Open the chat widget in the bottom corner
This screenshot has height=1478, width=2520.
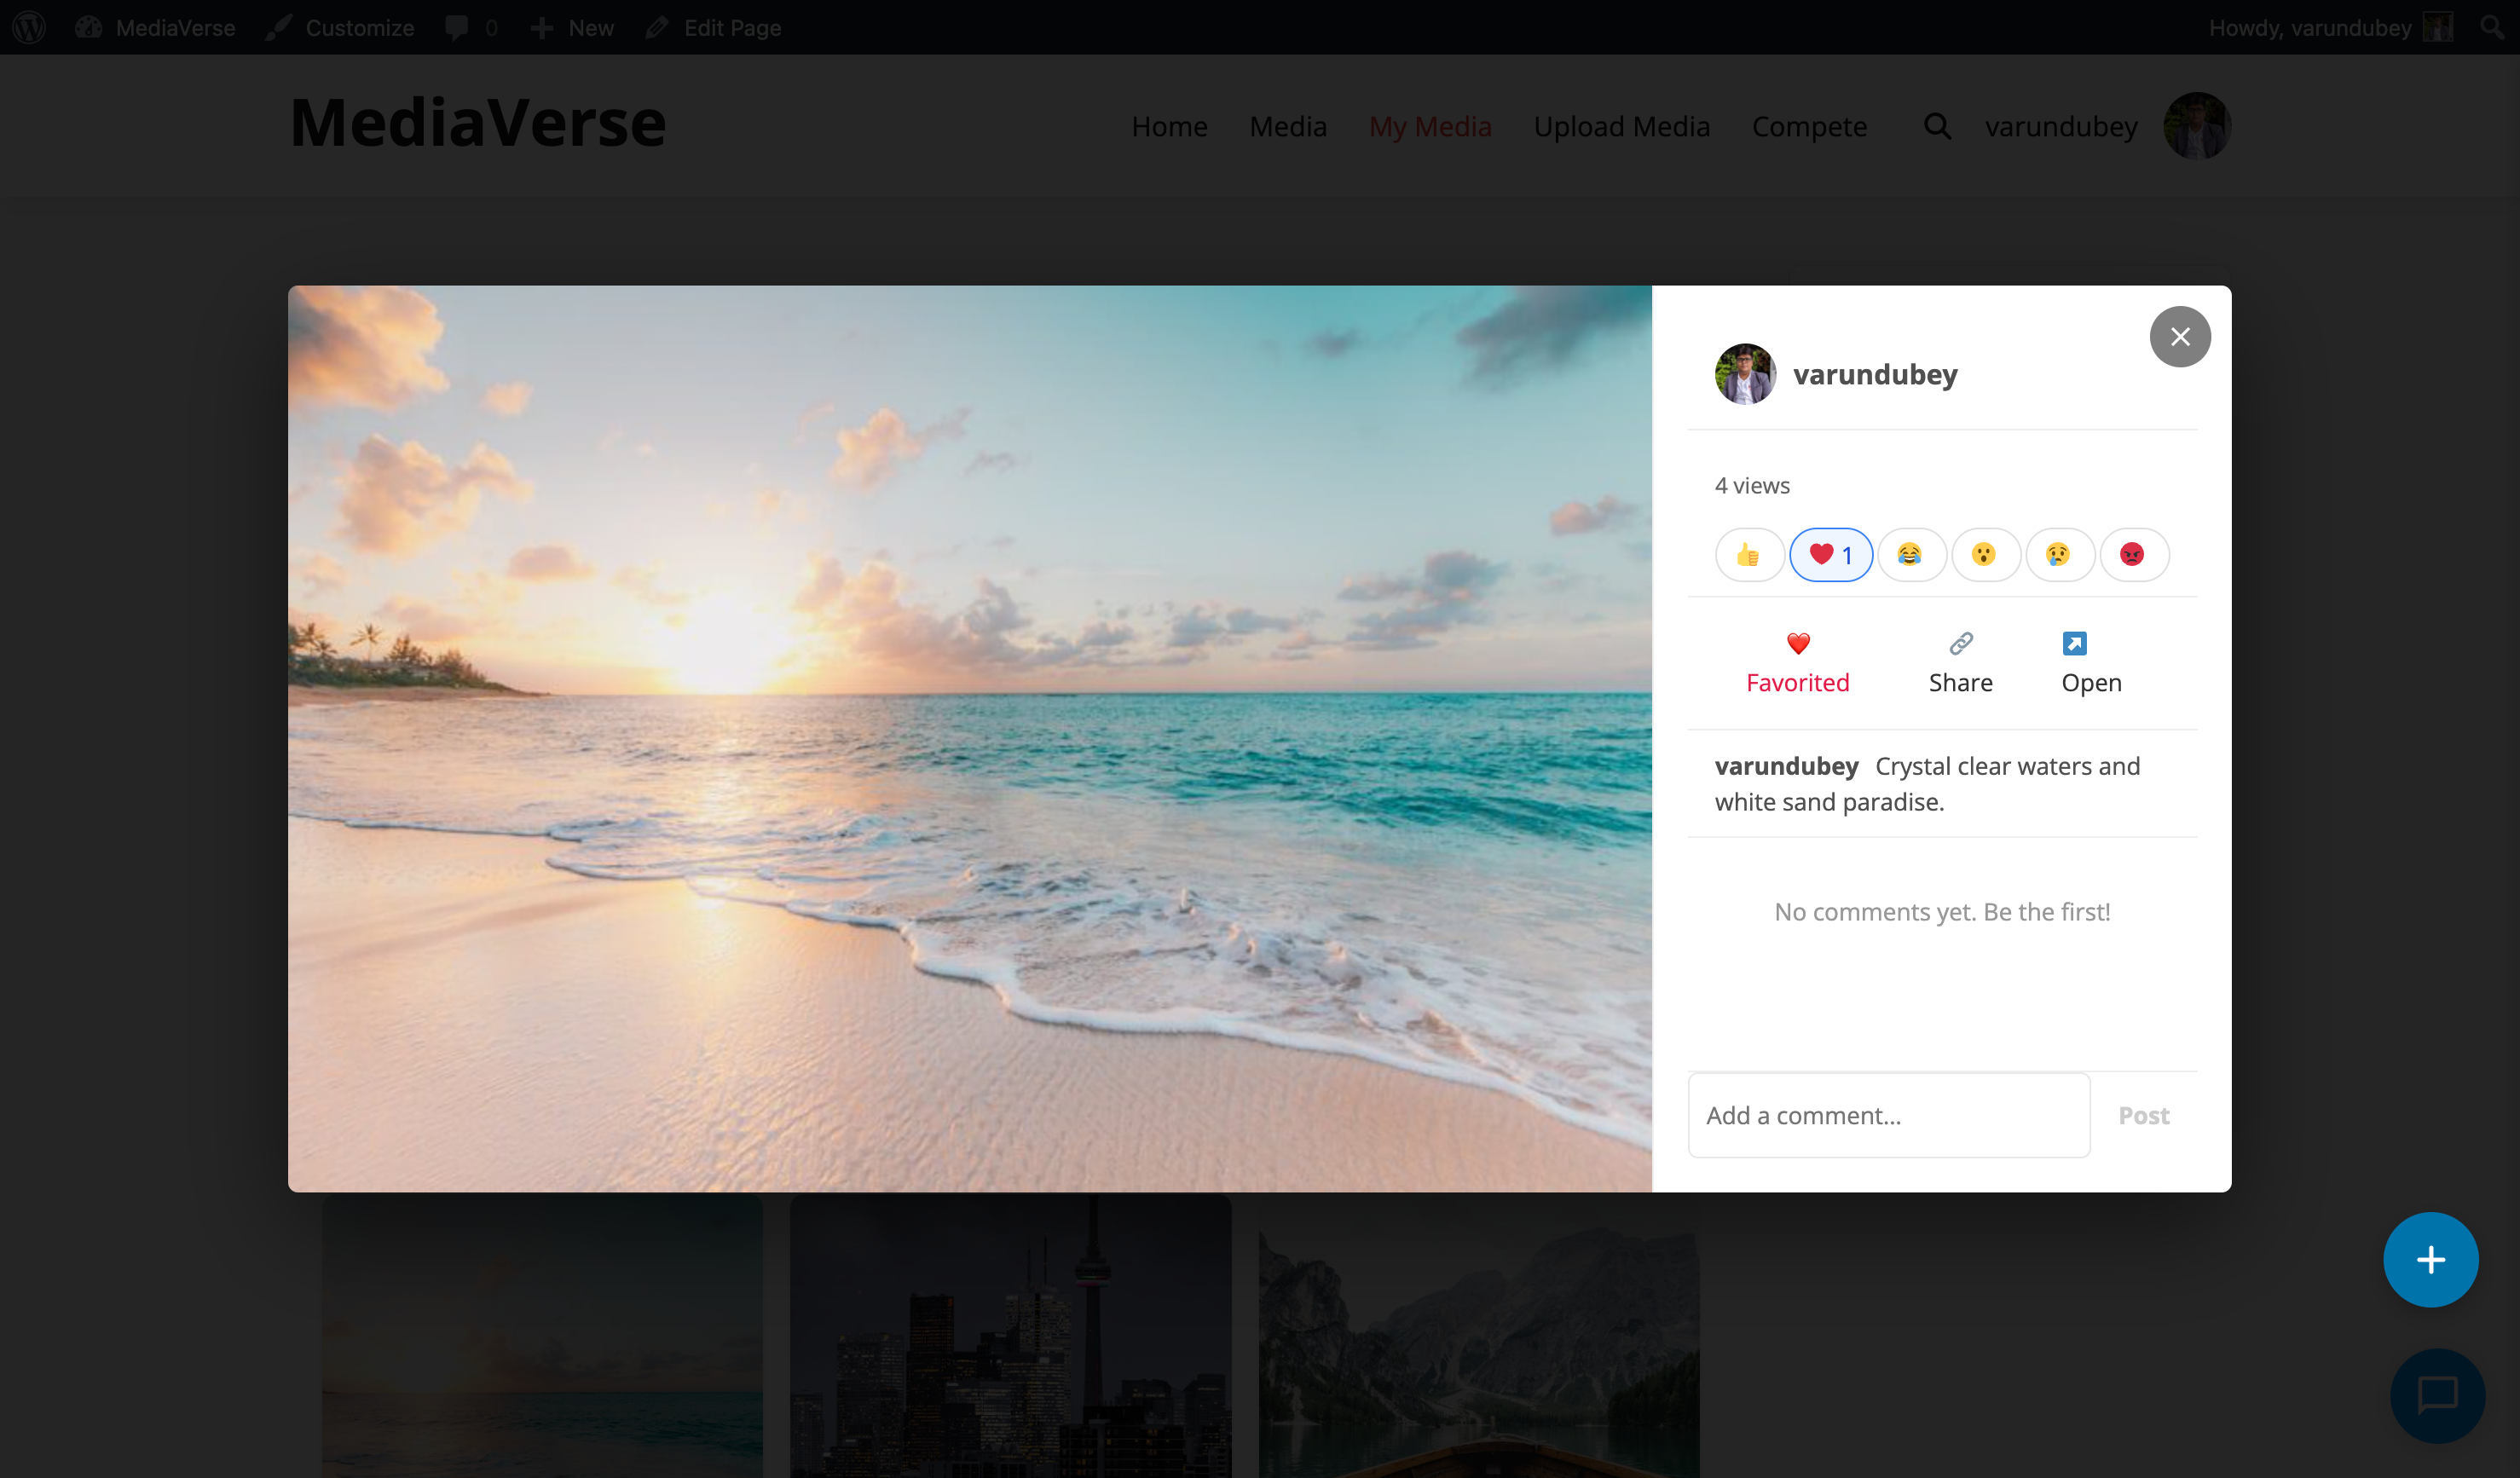[2437, 1396]
